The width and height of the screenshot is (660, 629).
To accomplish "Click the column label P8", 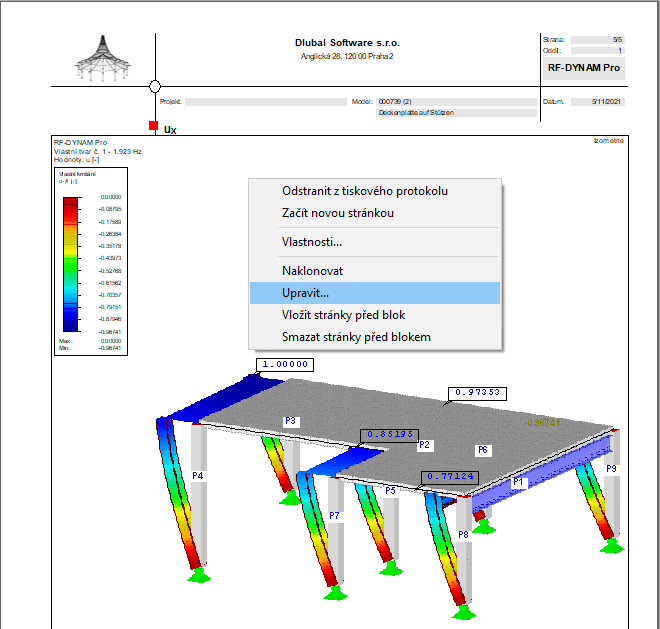I will (463, 535).
